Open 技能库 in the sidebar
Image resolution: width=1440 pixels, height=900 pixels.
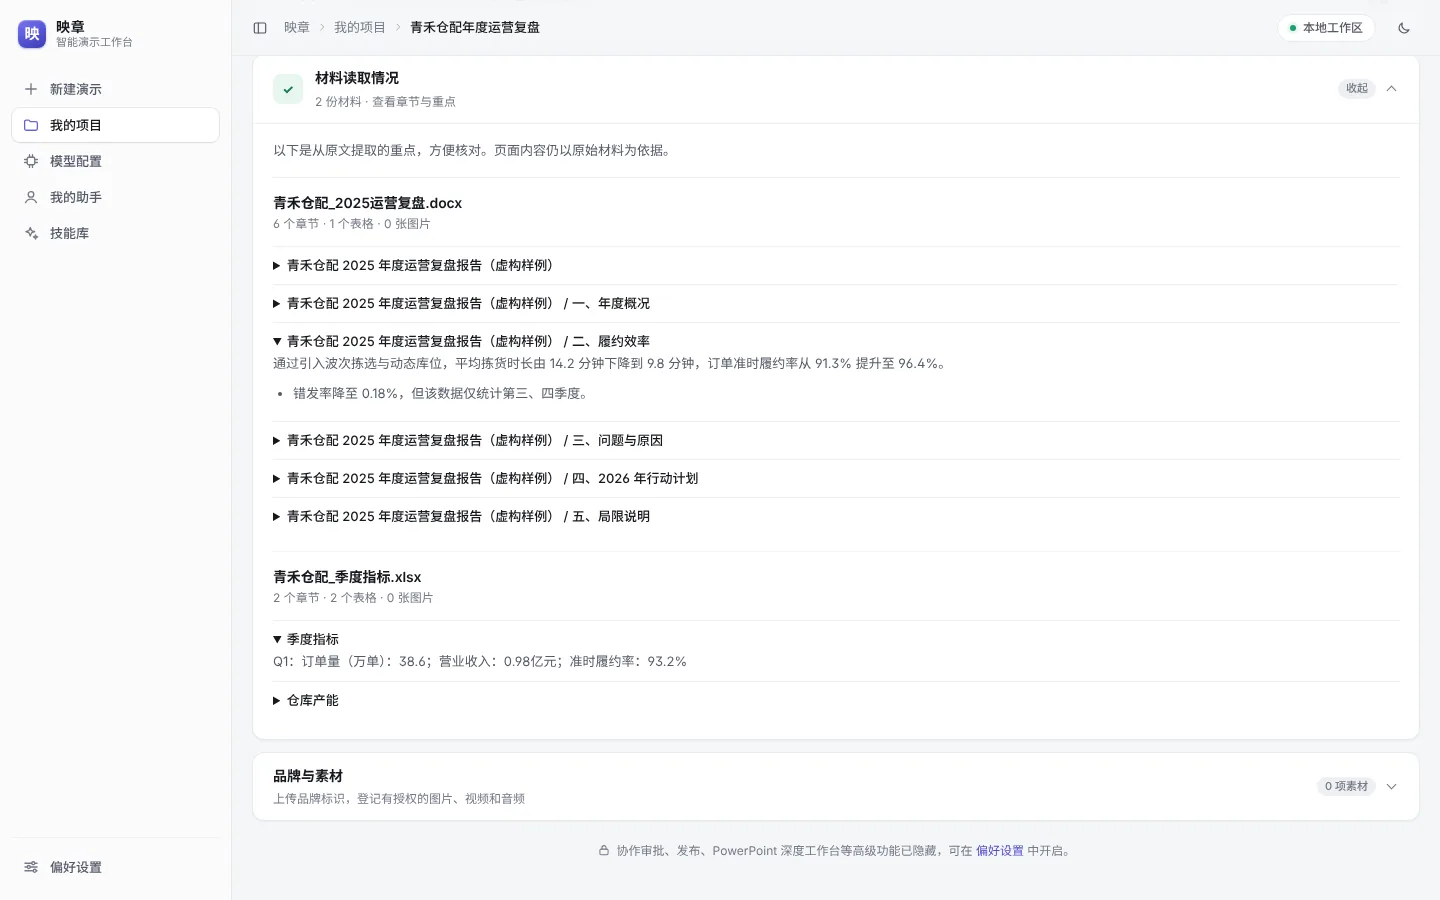[x=115, y=233]
